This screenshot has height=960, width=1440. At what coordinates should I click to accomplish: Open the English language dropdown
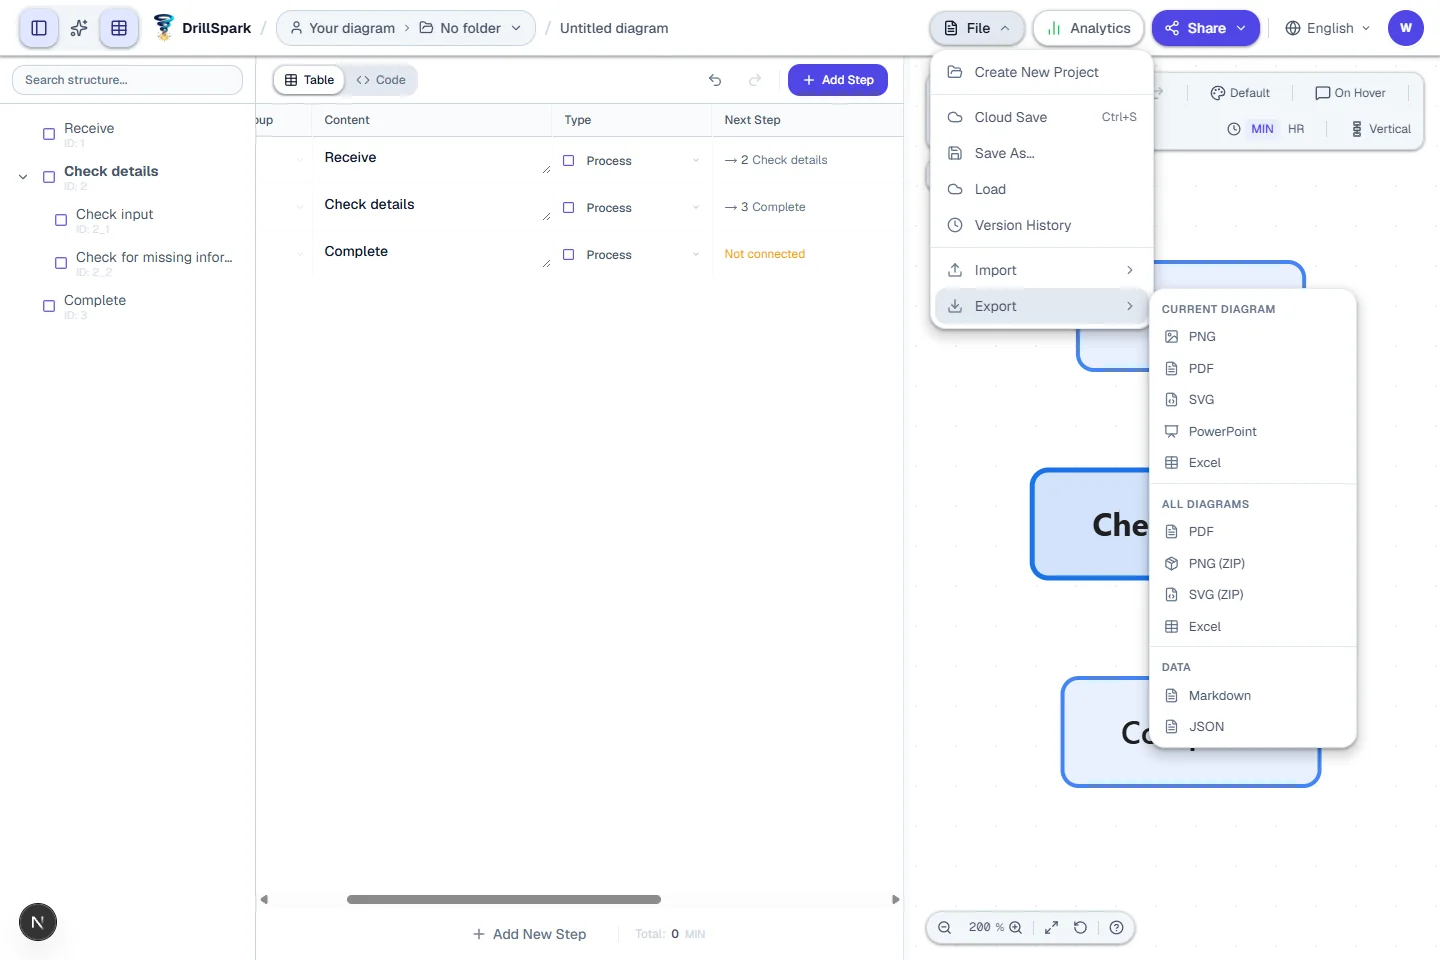coord(1328,28)
